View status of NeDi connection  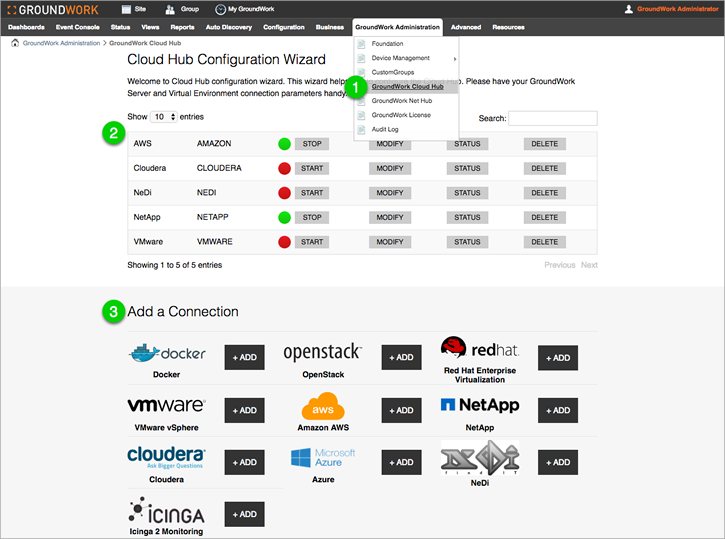[467, 193]
